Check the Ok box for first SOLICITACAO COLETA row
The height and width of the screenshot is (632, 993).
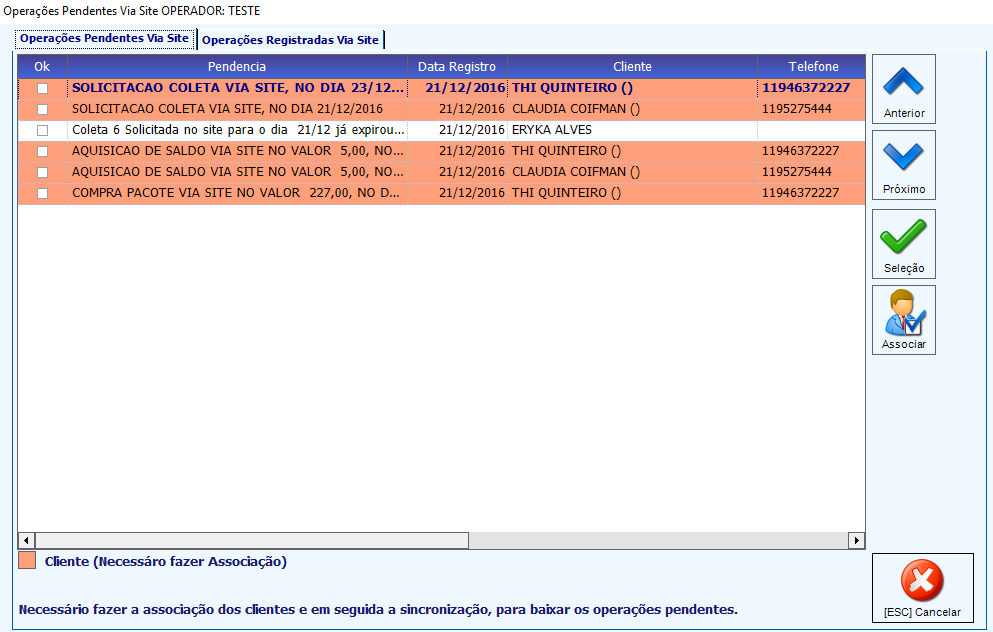click(42, 88)
